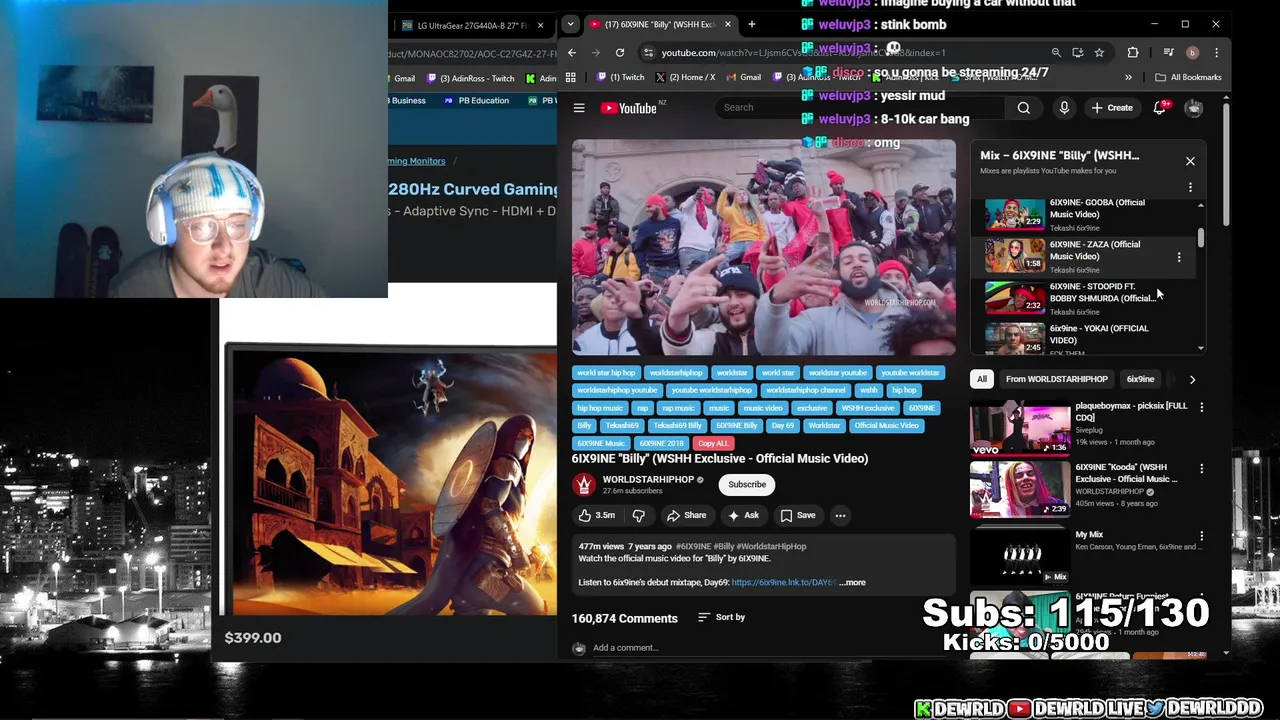Click the Create button

(1112, 108)
